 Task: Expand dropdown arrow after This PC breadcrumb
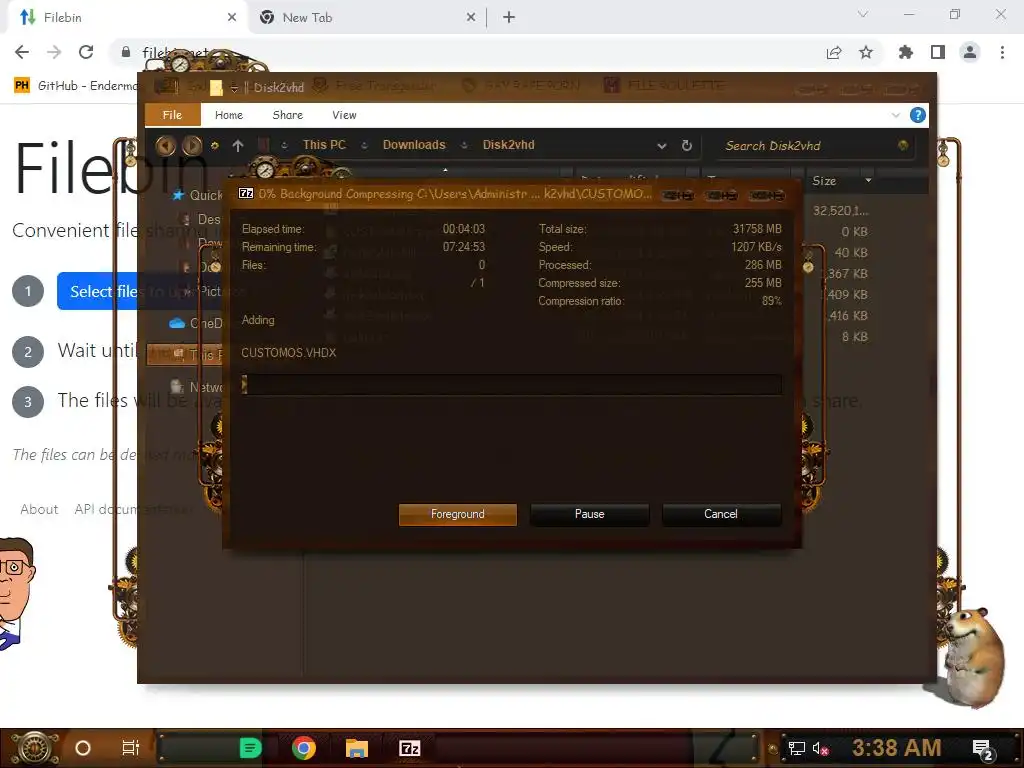[364, 146]
